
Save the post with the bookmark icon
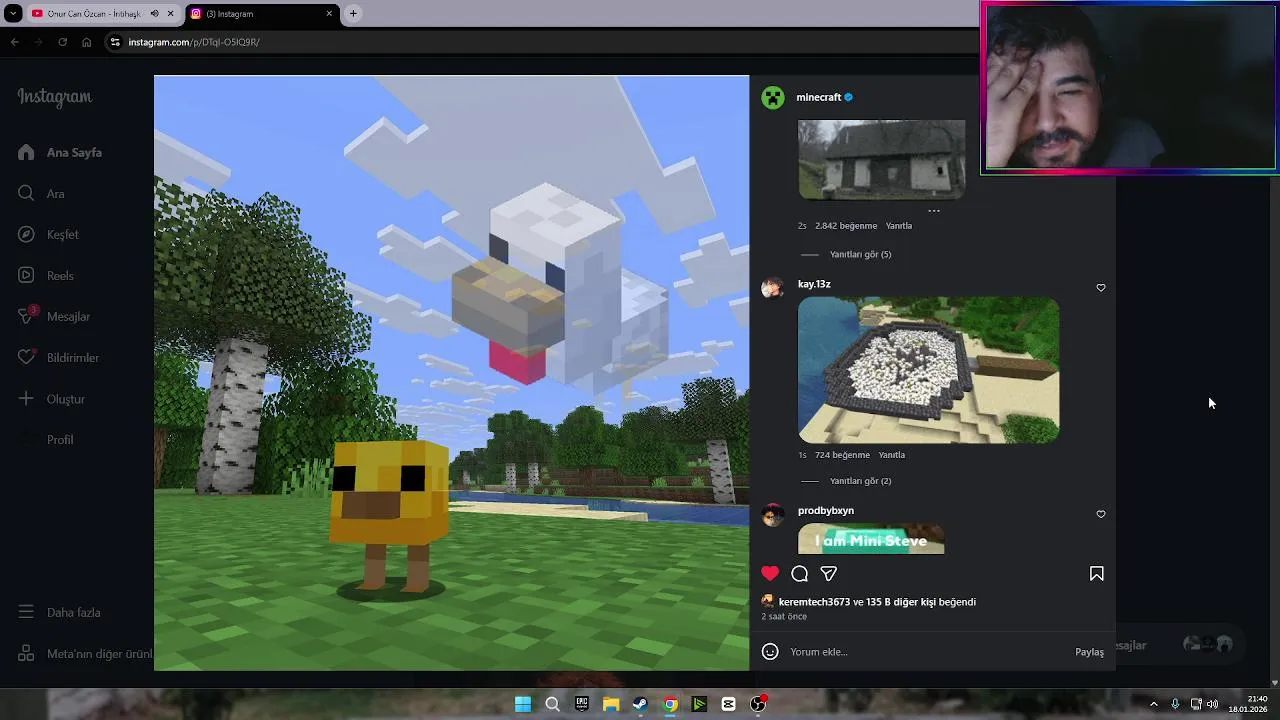tap(1097, 573)
